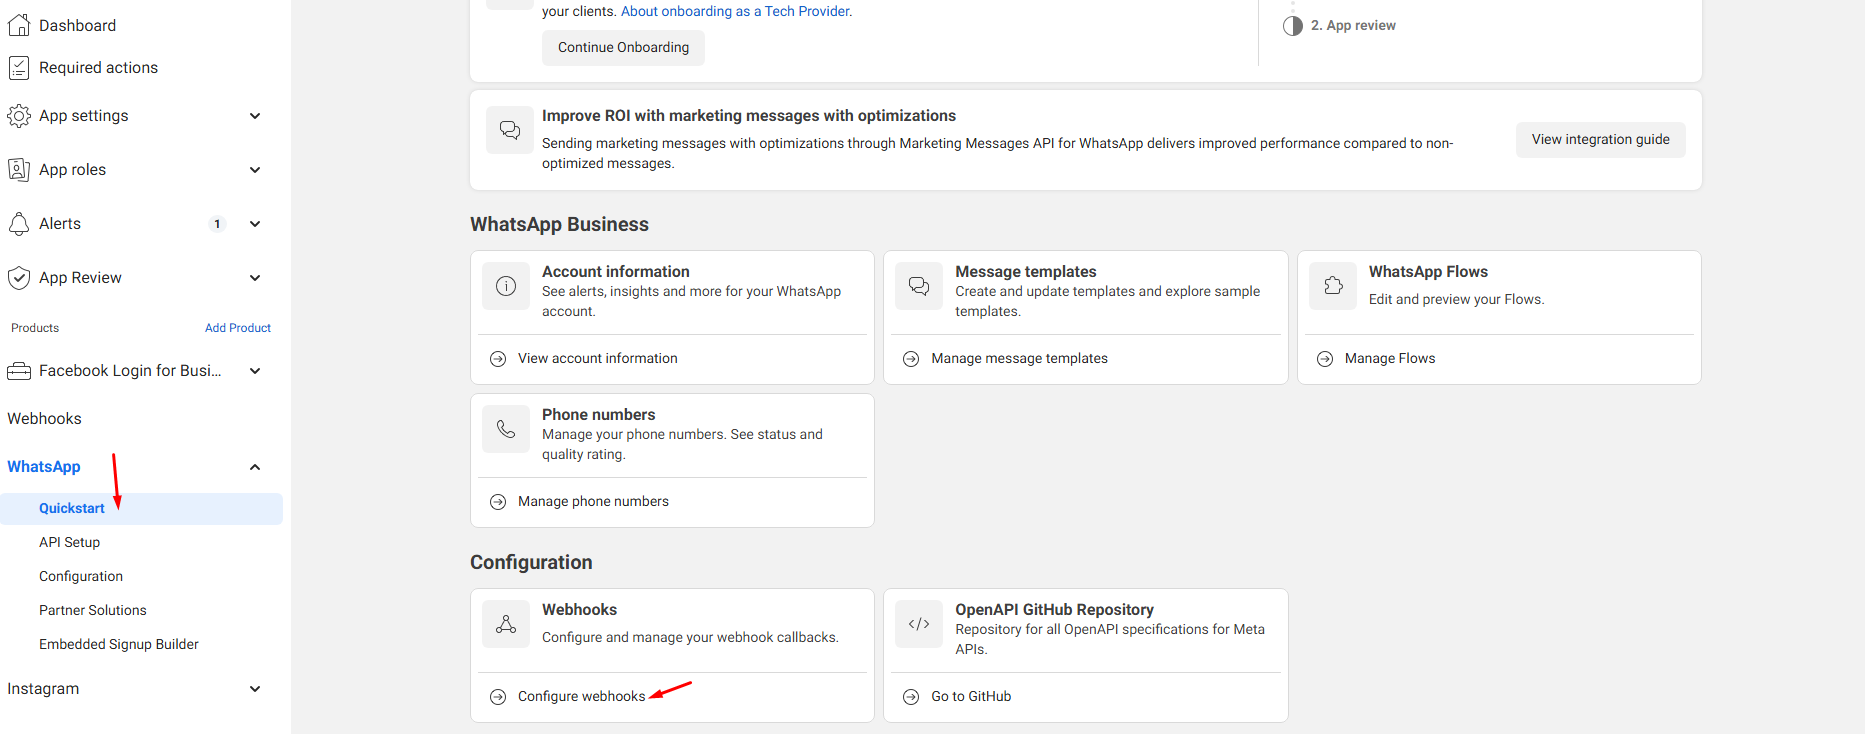Click the Message templates chat icon
This screenshot has width=1865, height=734.
pyautogui.click(x=919, y=287)
